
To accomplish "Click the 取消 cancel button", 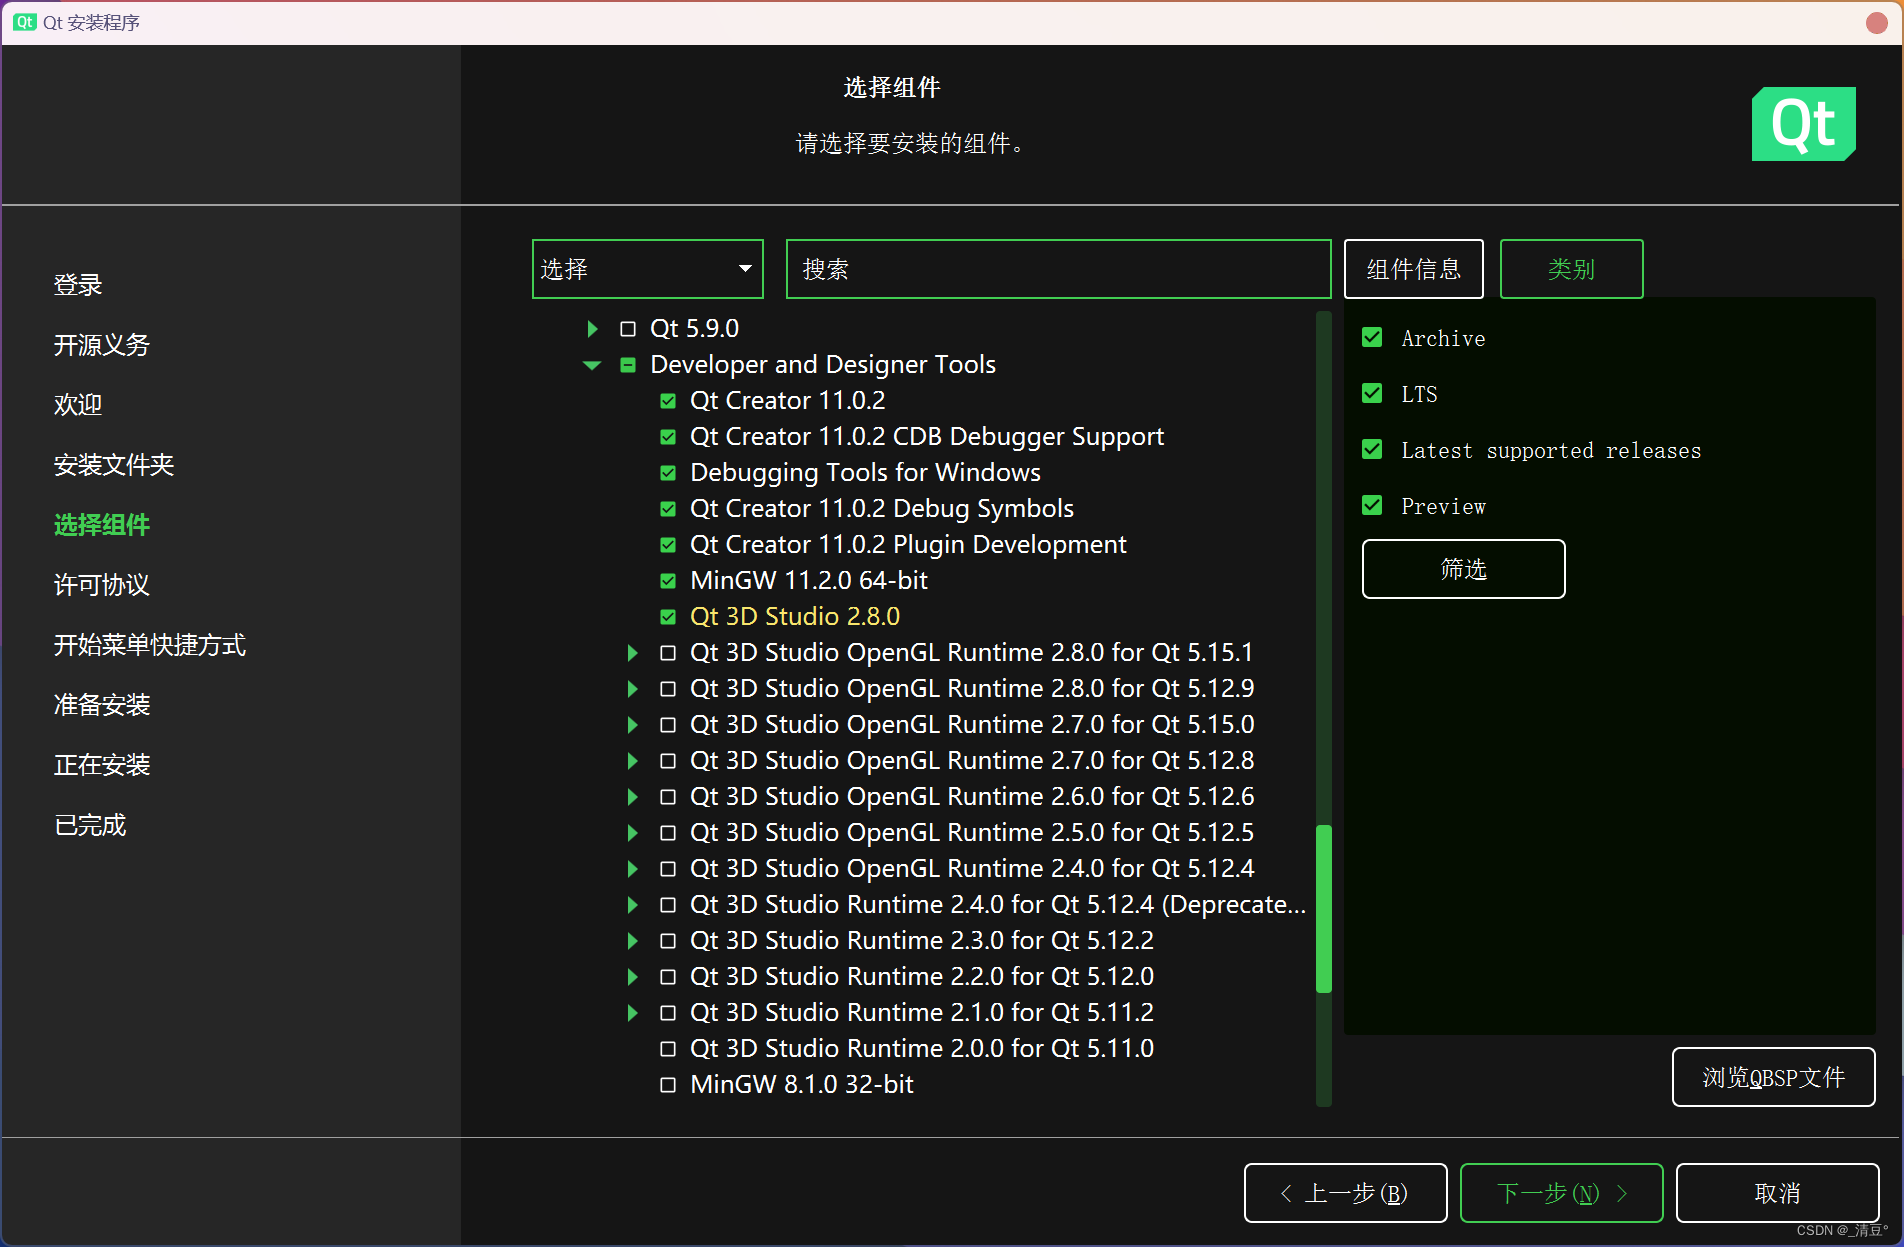I will point(1777,1193).
